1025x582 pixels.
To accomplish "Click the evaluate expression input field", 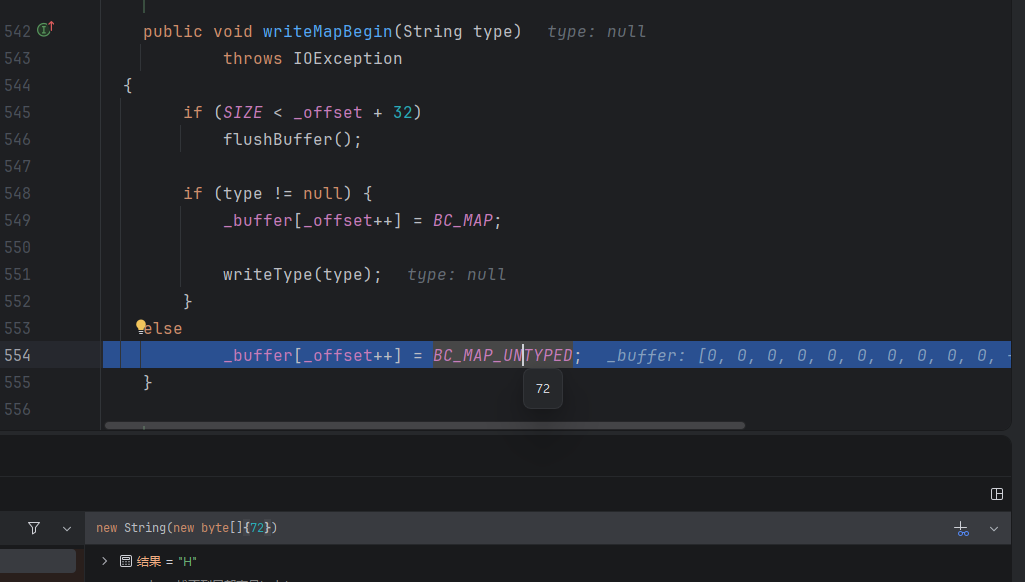I will (x=500, y=528).
